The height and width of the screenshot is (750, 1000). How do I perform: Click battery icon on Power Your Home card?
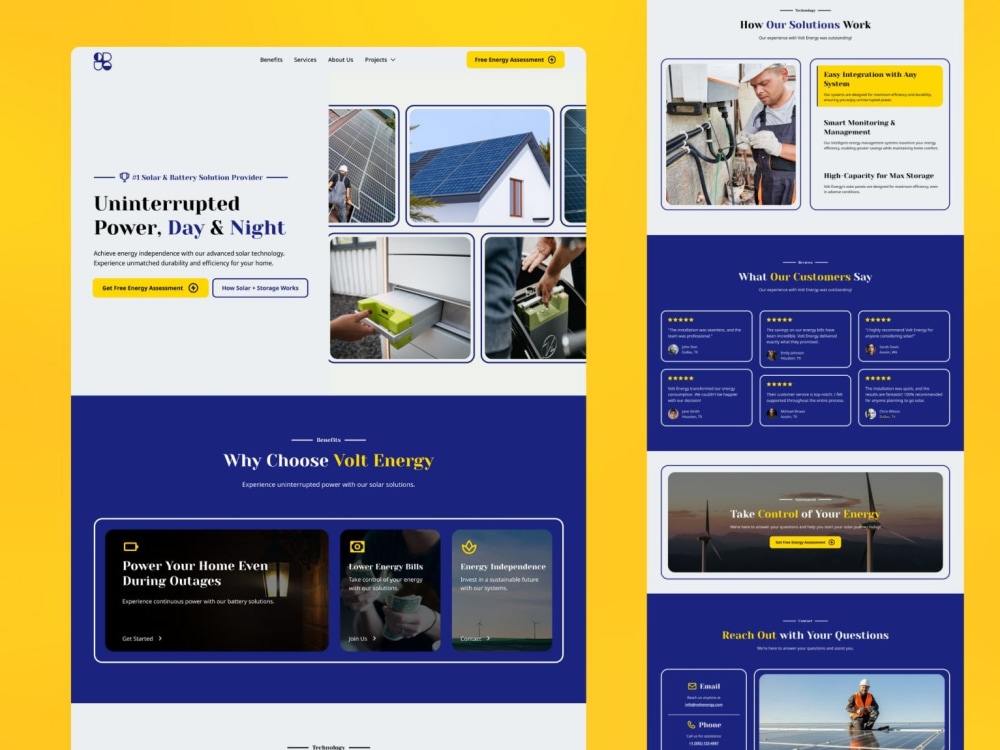(x=131, y=547)
